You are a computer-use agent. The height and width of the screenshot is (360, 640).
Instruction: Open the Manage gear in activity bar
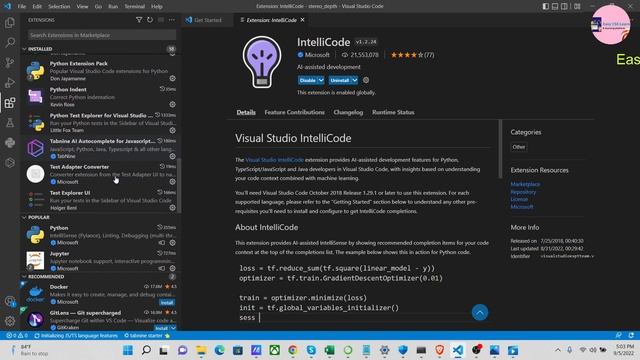[x=10, y=321]
